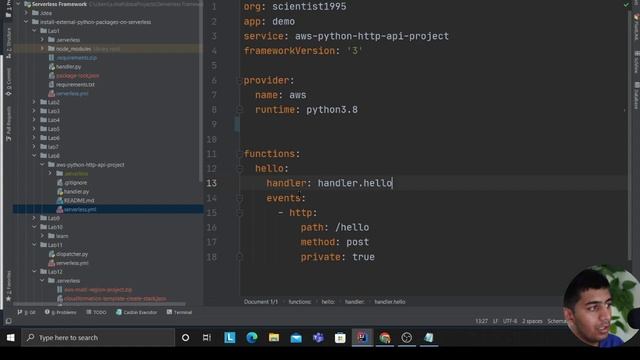Viewport: 640px width, 360px height.
Task: Collapse the Lab8 folder
Action: coord(34,156)
